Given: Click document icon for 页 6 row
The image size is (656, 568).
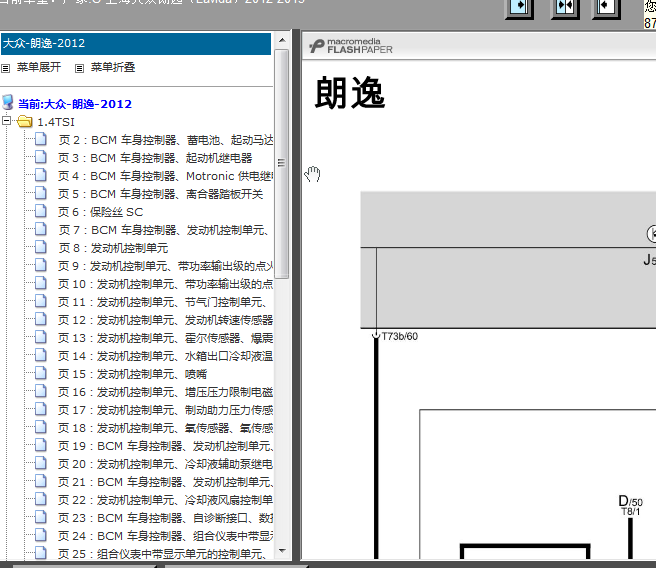Looking at the screenshot, I should coord(41,211).
